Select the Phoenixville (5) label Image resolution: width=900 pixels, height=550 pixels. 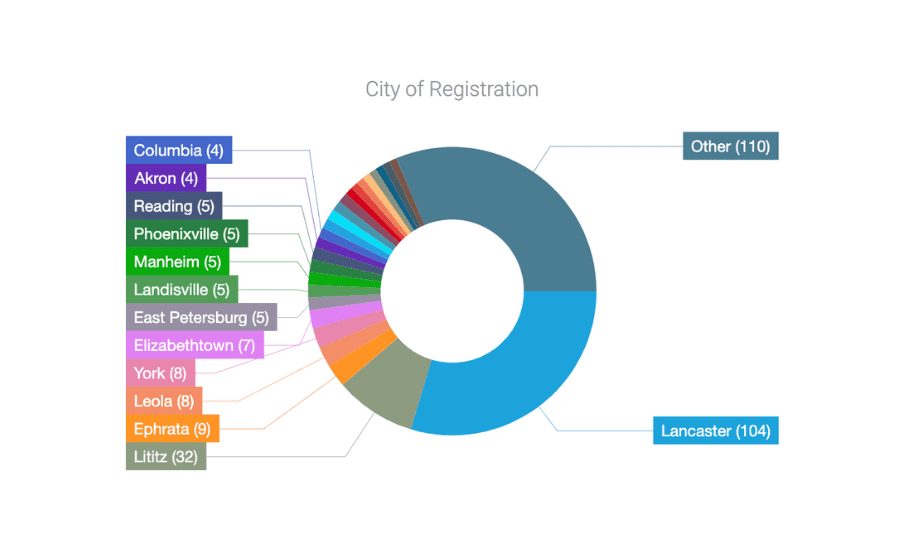coord(187,234)
